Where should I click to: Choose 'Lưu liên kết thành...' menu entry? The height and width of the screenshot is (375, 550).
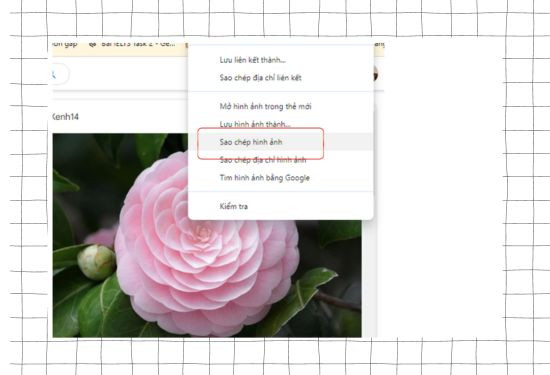pos(281,60)
